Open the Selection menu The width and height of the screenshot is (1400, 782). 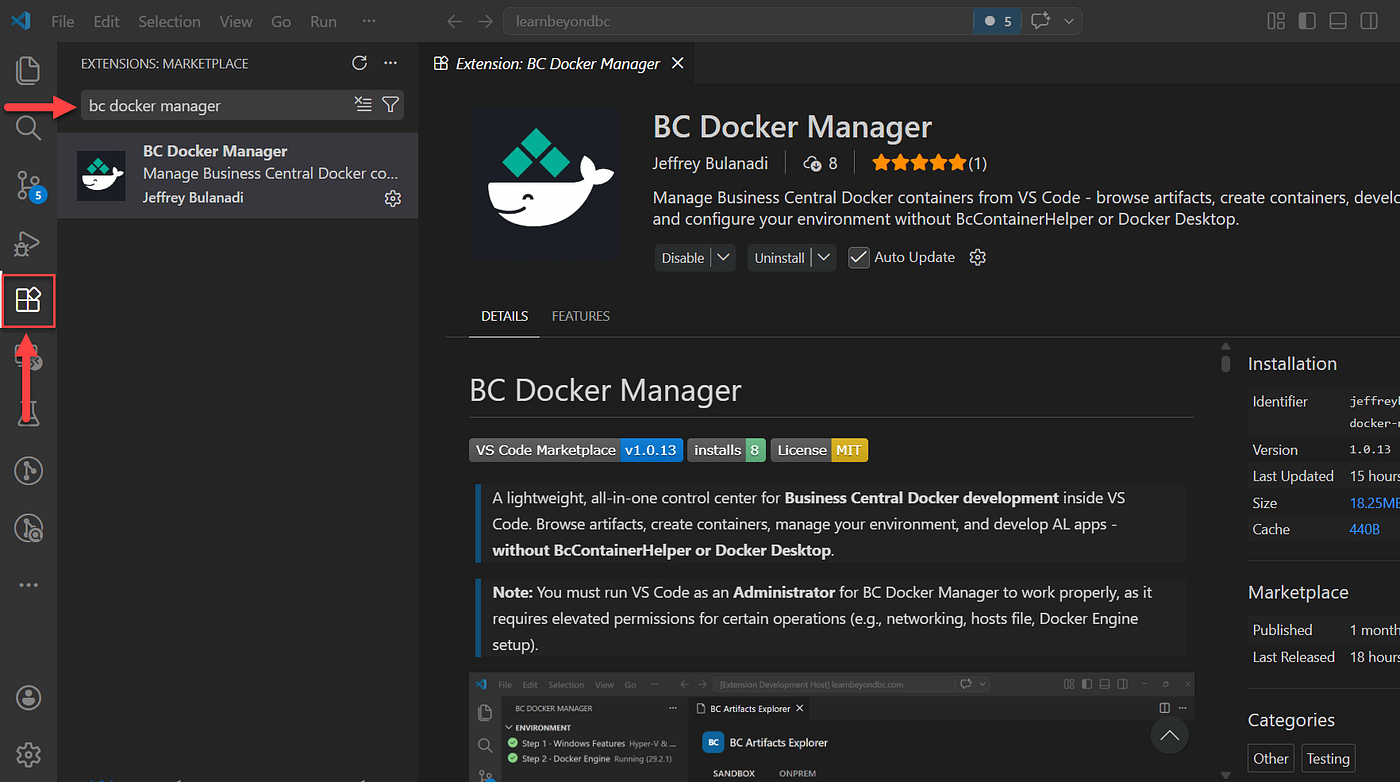coord(169,21)
